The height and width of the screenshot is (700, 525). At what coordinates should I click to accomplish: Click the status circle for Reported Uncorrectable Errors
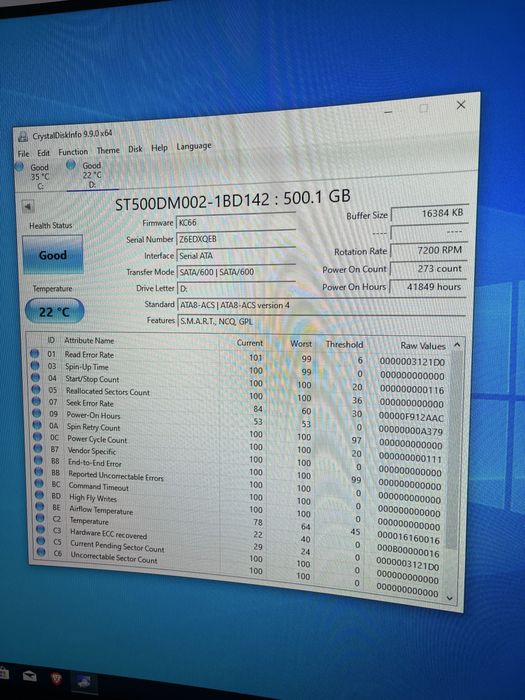39,471
